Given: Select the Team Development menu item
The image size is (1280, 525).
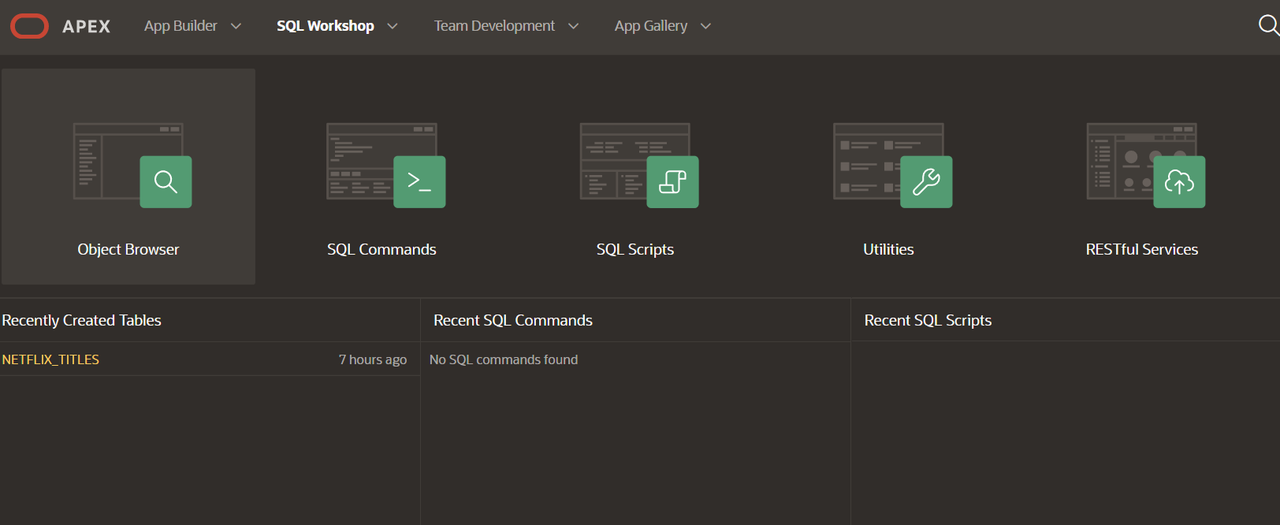Looking at the screenshot, I should 494,27.
